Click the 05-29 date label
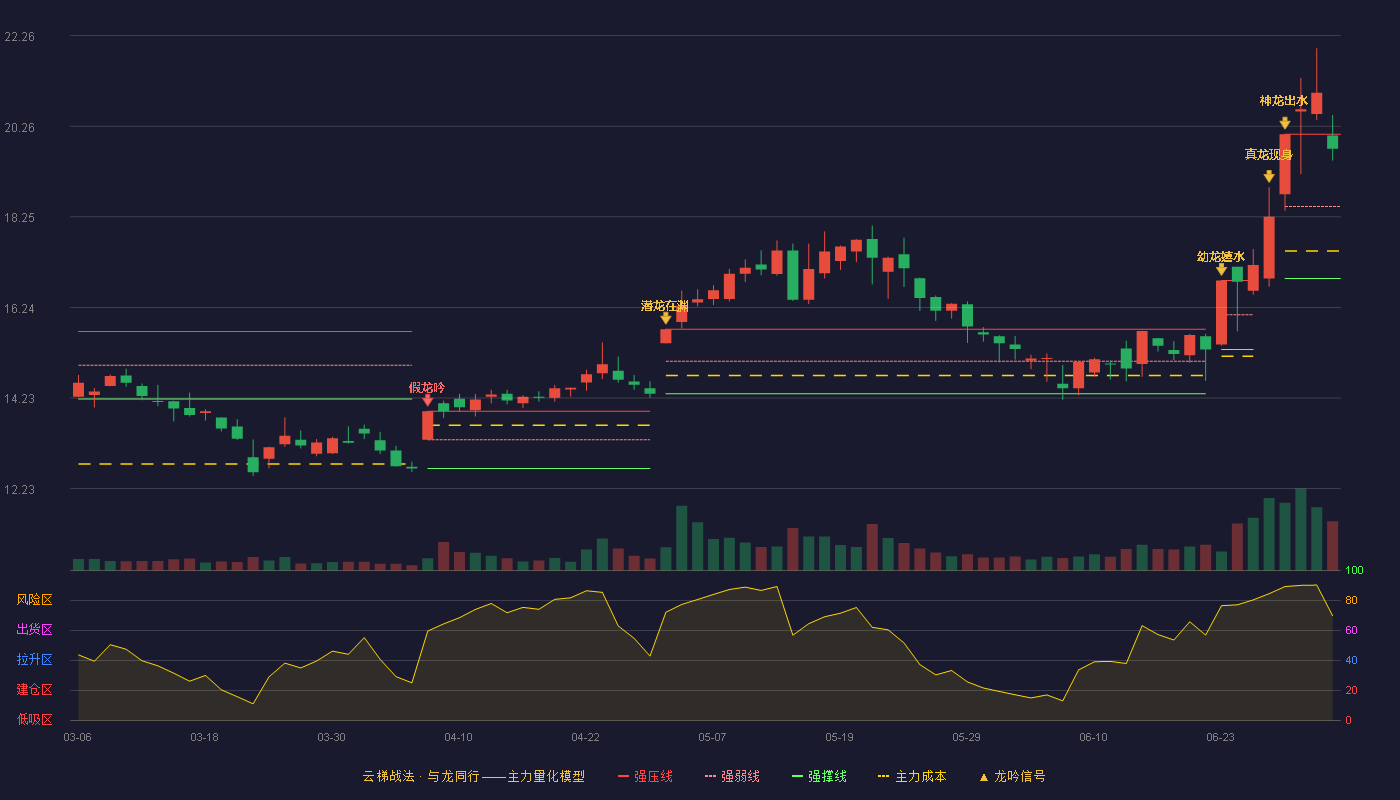The image size is (1400, 800). tap(966, 737)
